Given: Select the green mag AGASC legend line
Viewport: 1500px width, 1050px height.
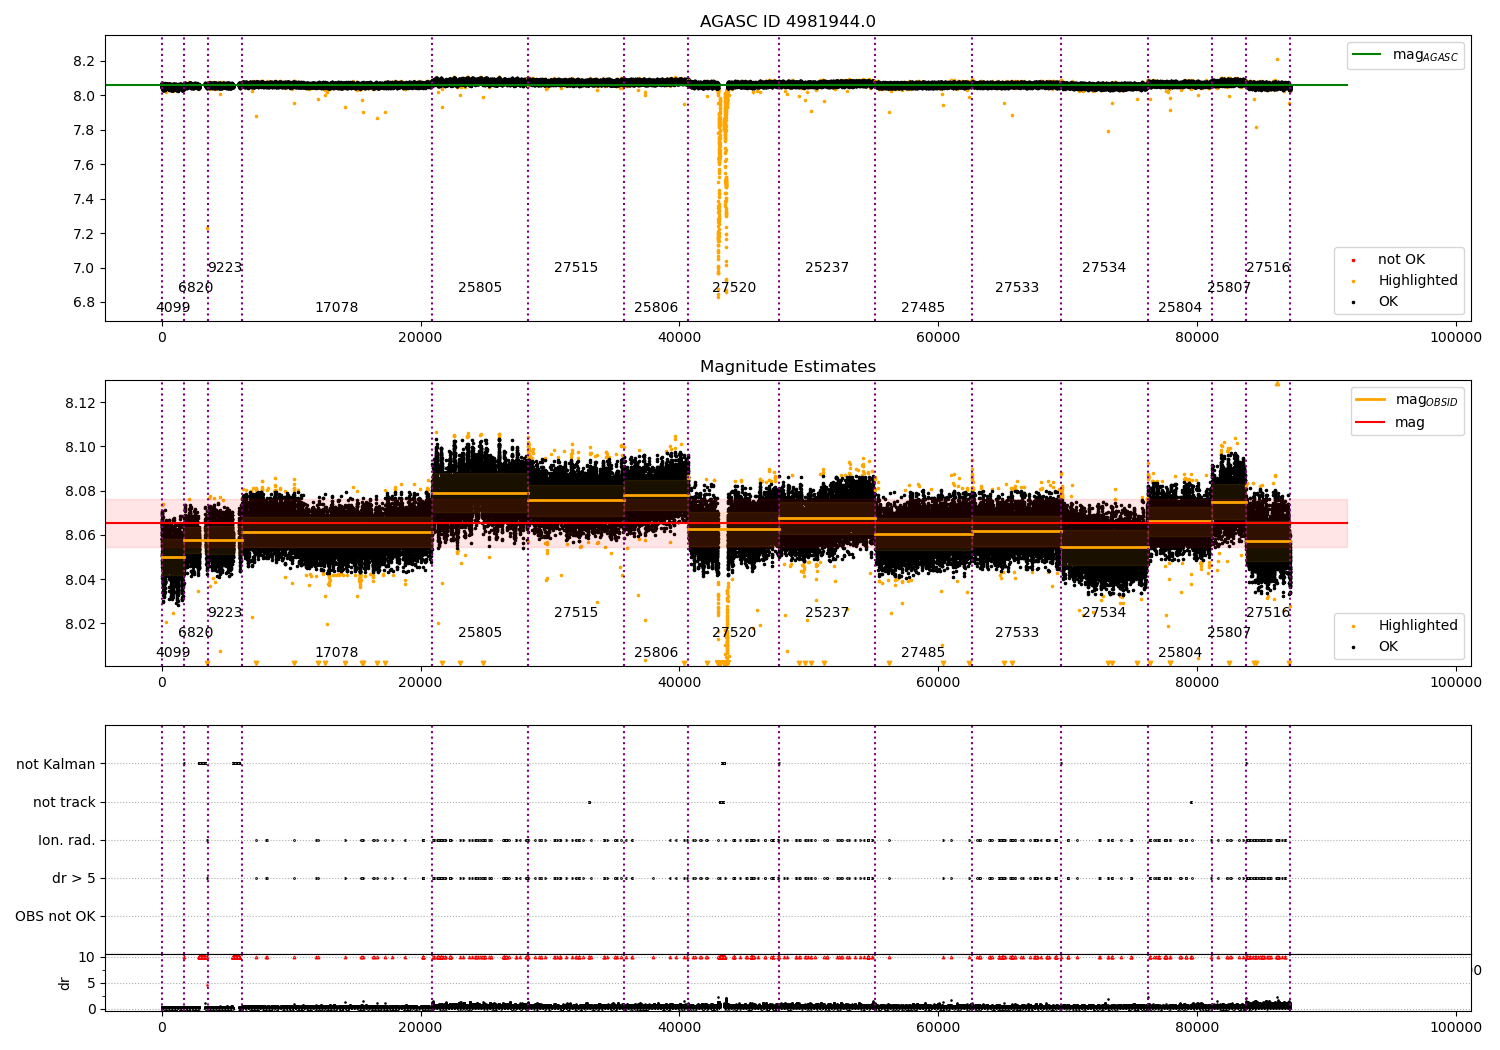Looking at the screenshot, I should coord(1366,55).
